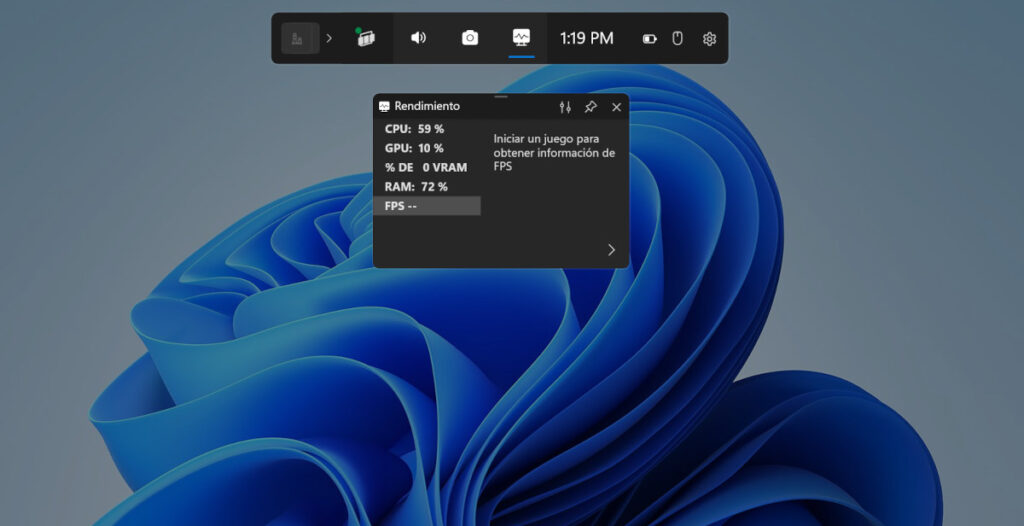Open the Capture widget camera icon
This screenshot has height=526, width=1024.
(x=470, y=38)
